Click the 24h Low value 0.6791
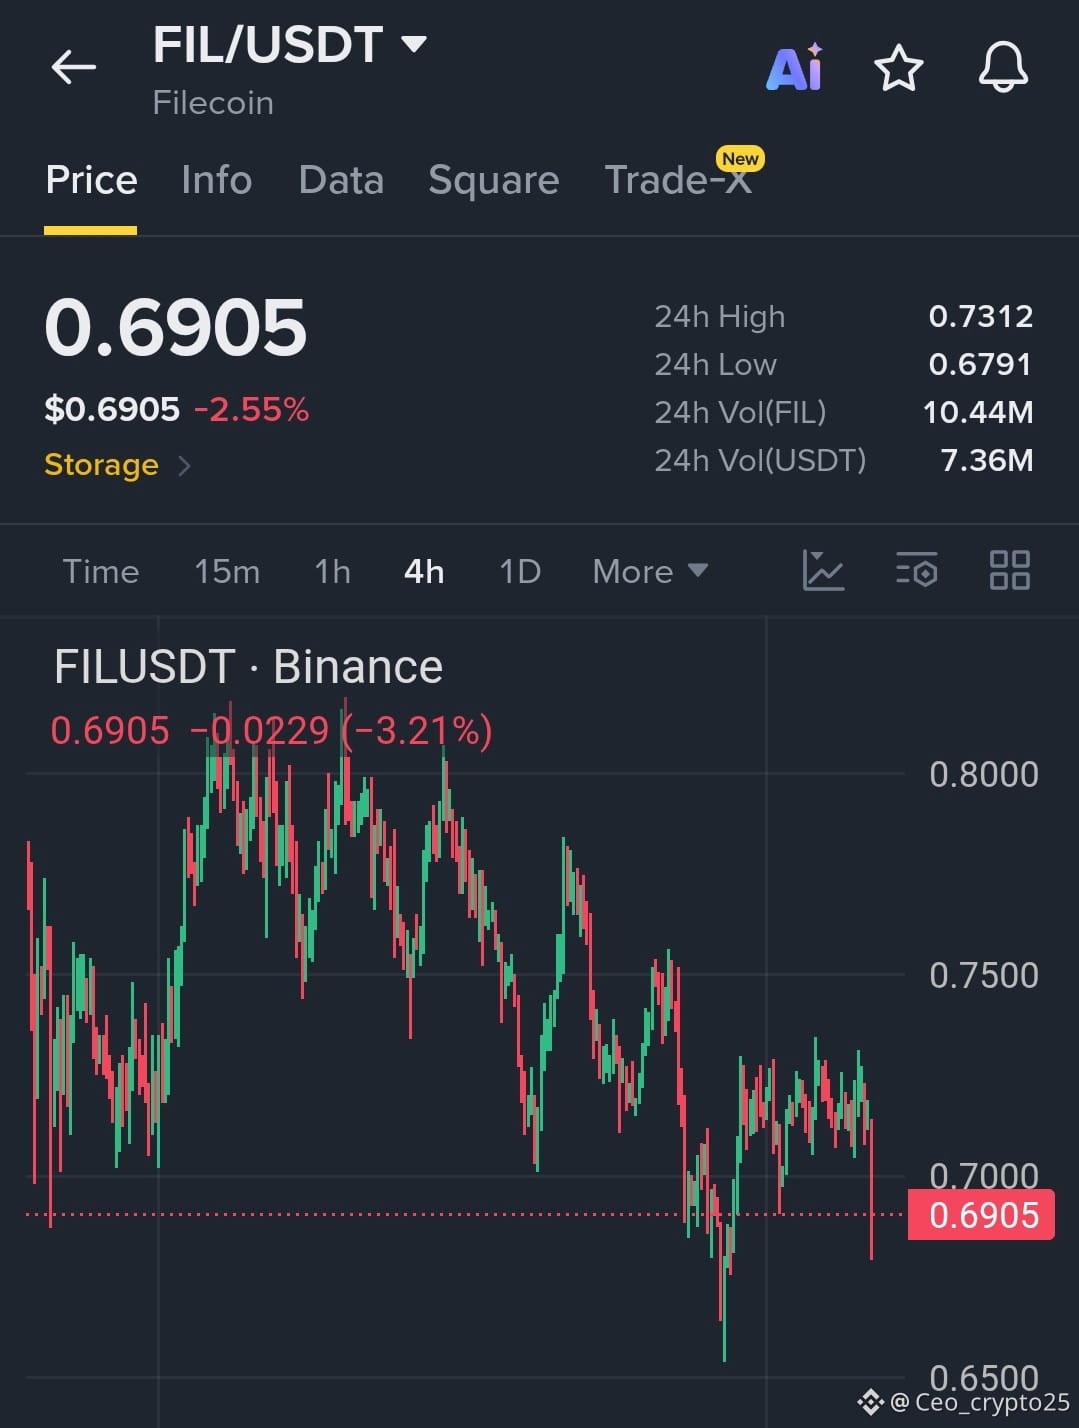Screen dimensions: 1079x1428 (x=980, y=365)
